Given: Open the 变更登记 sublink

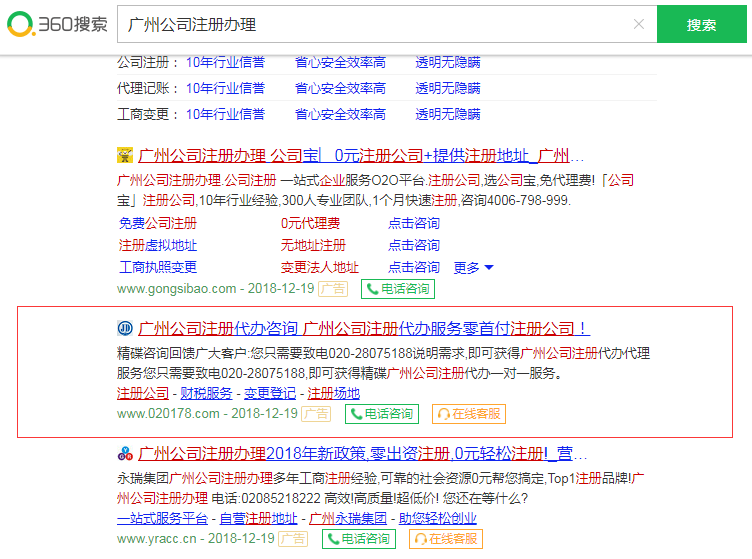Looking at the screenshot, I should pos(270,393).
